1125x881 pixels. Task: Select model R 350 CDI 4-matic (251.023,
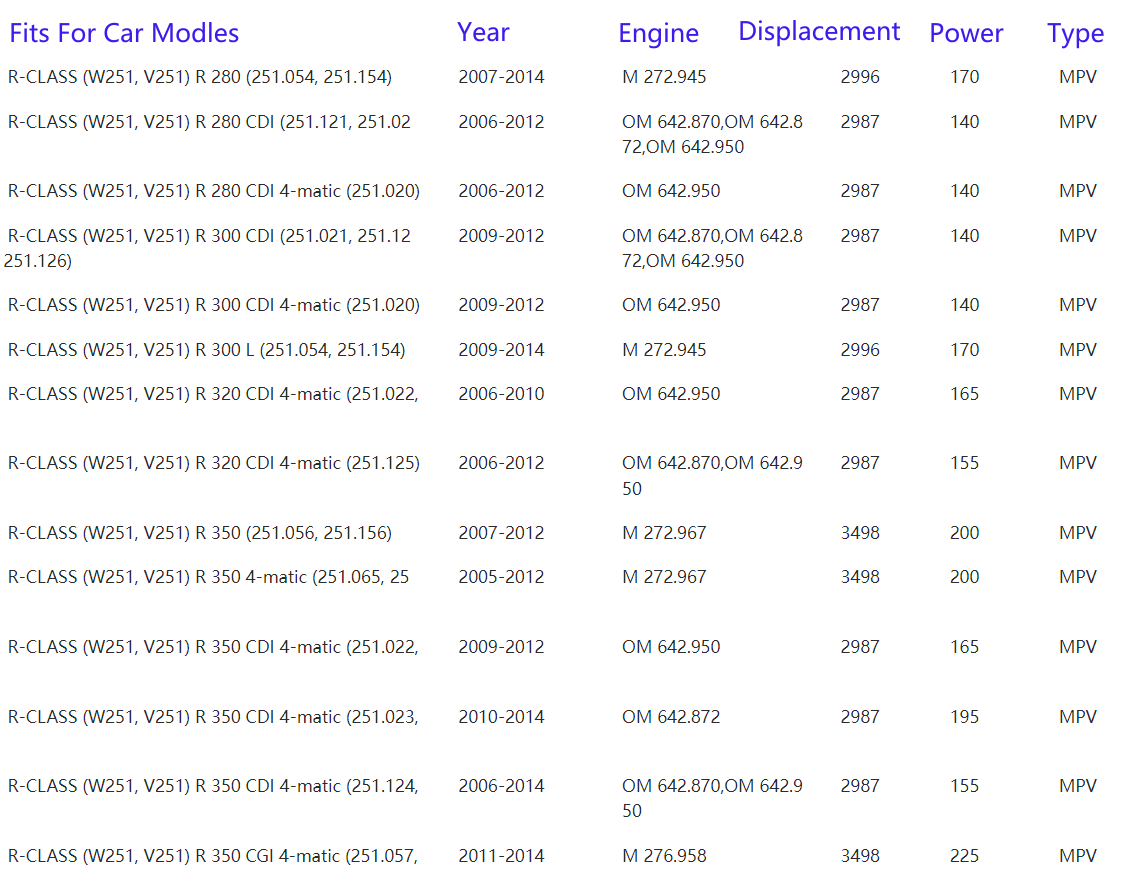tap(213, 717)
